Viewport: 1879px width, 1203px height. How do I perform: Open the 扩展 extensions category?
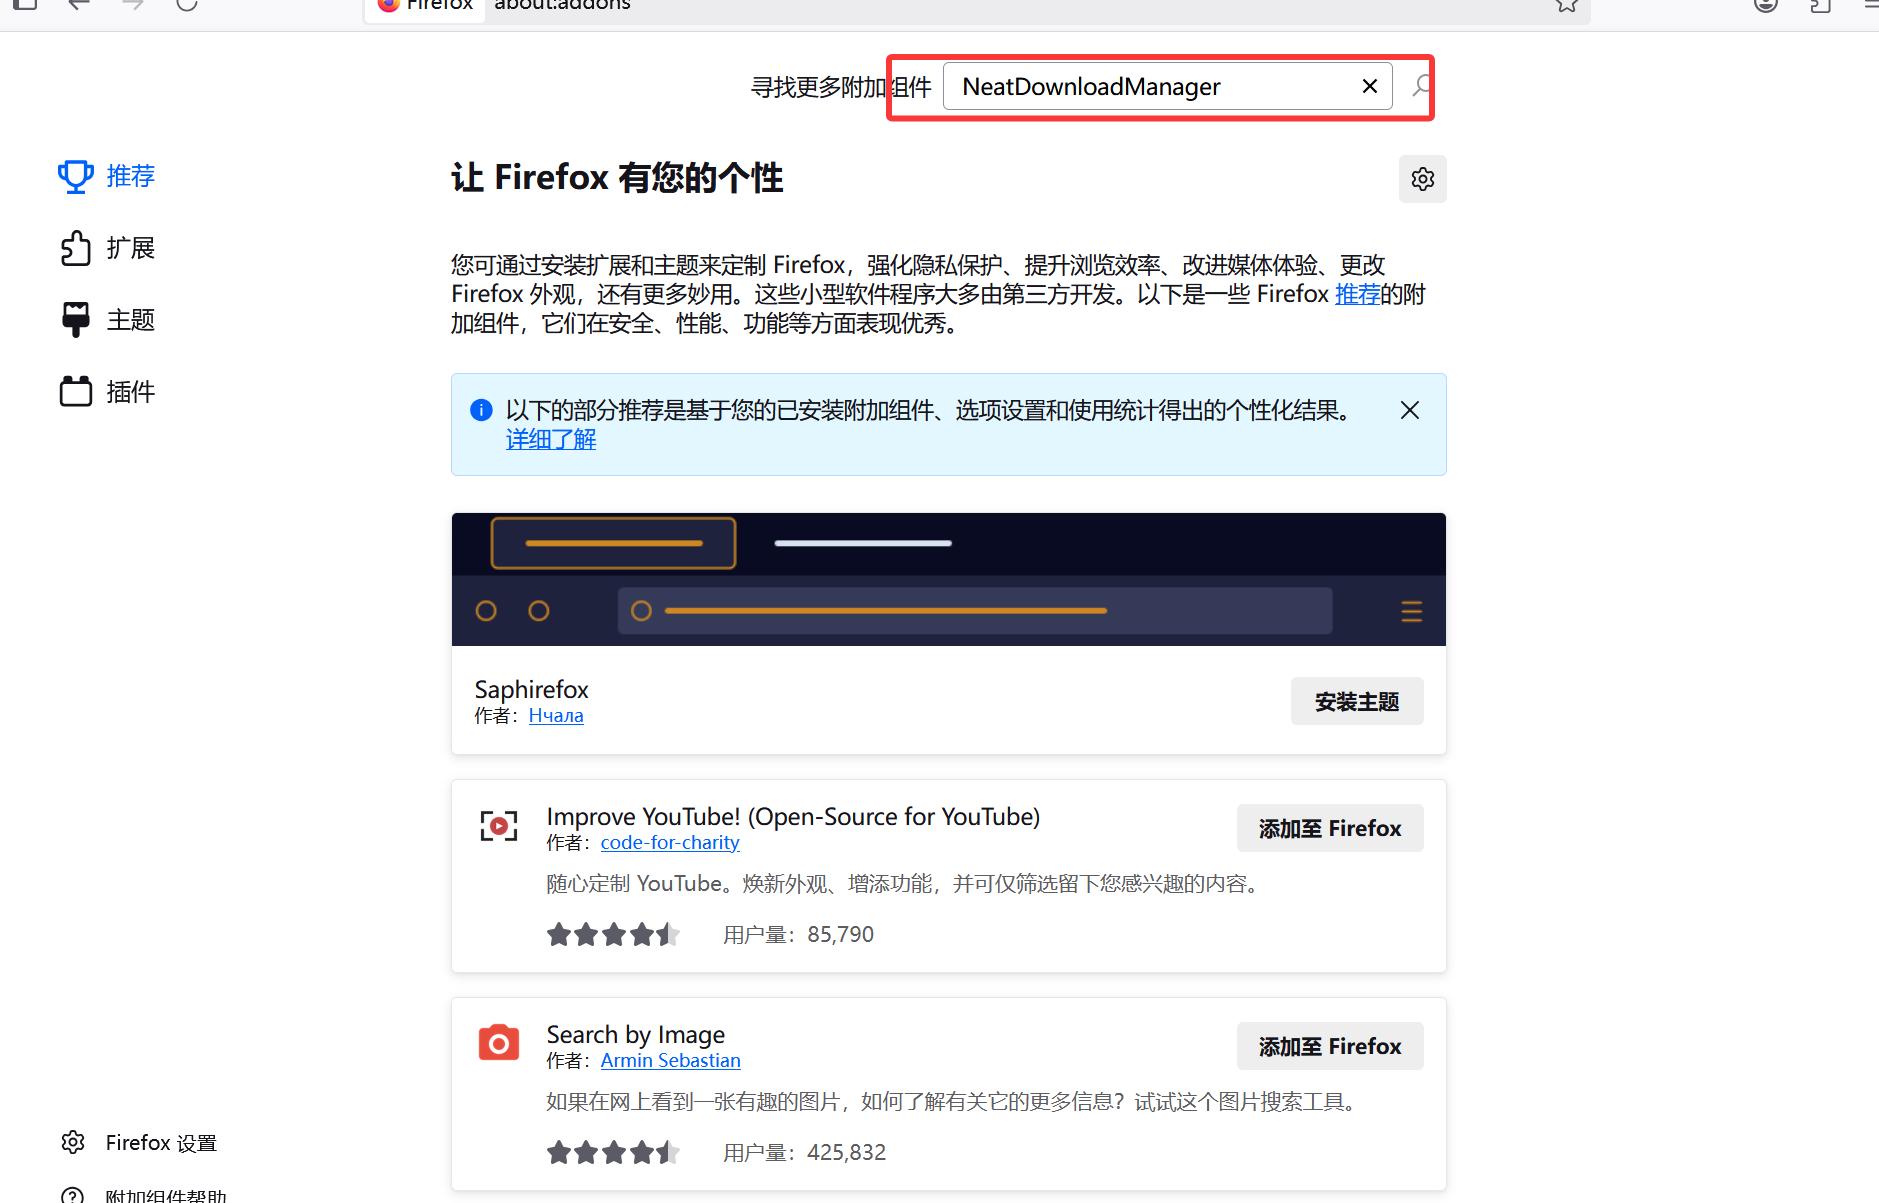pos(107,248)
